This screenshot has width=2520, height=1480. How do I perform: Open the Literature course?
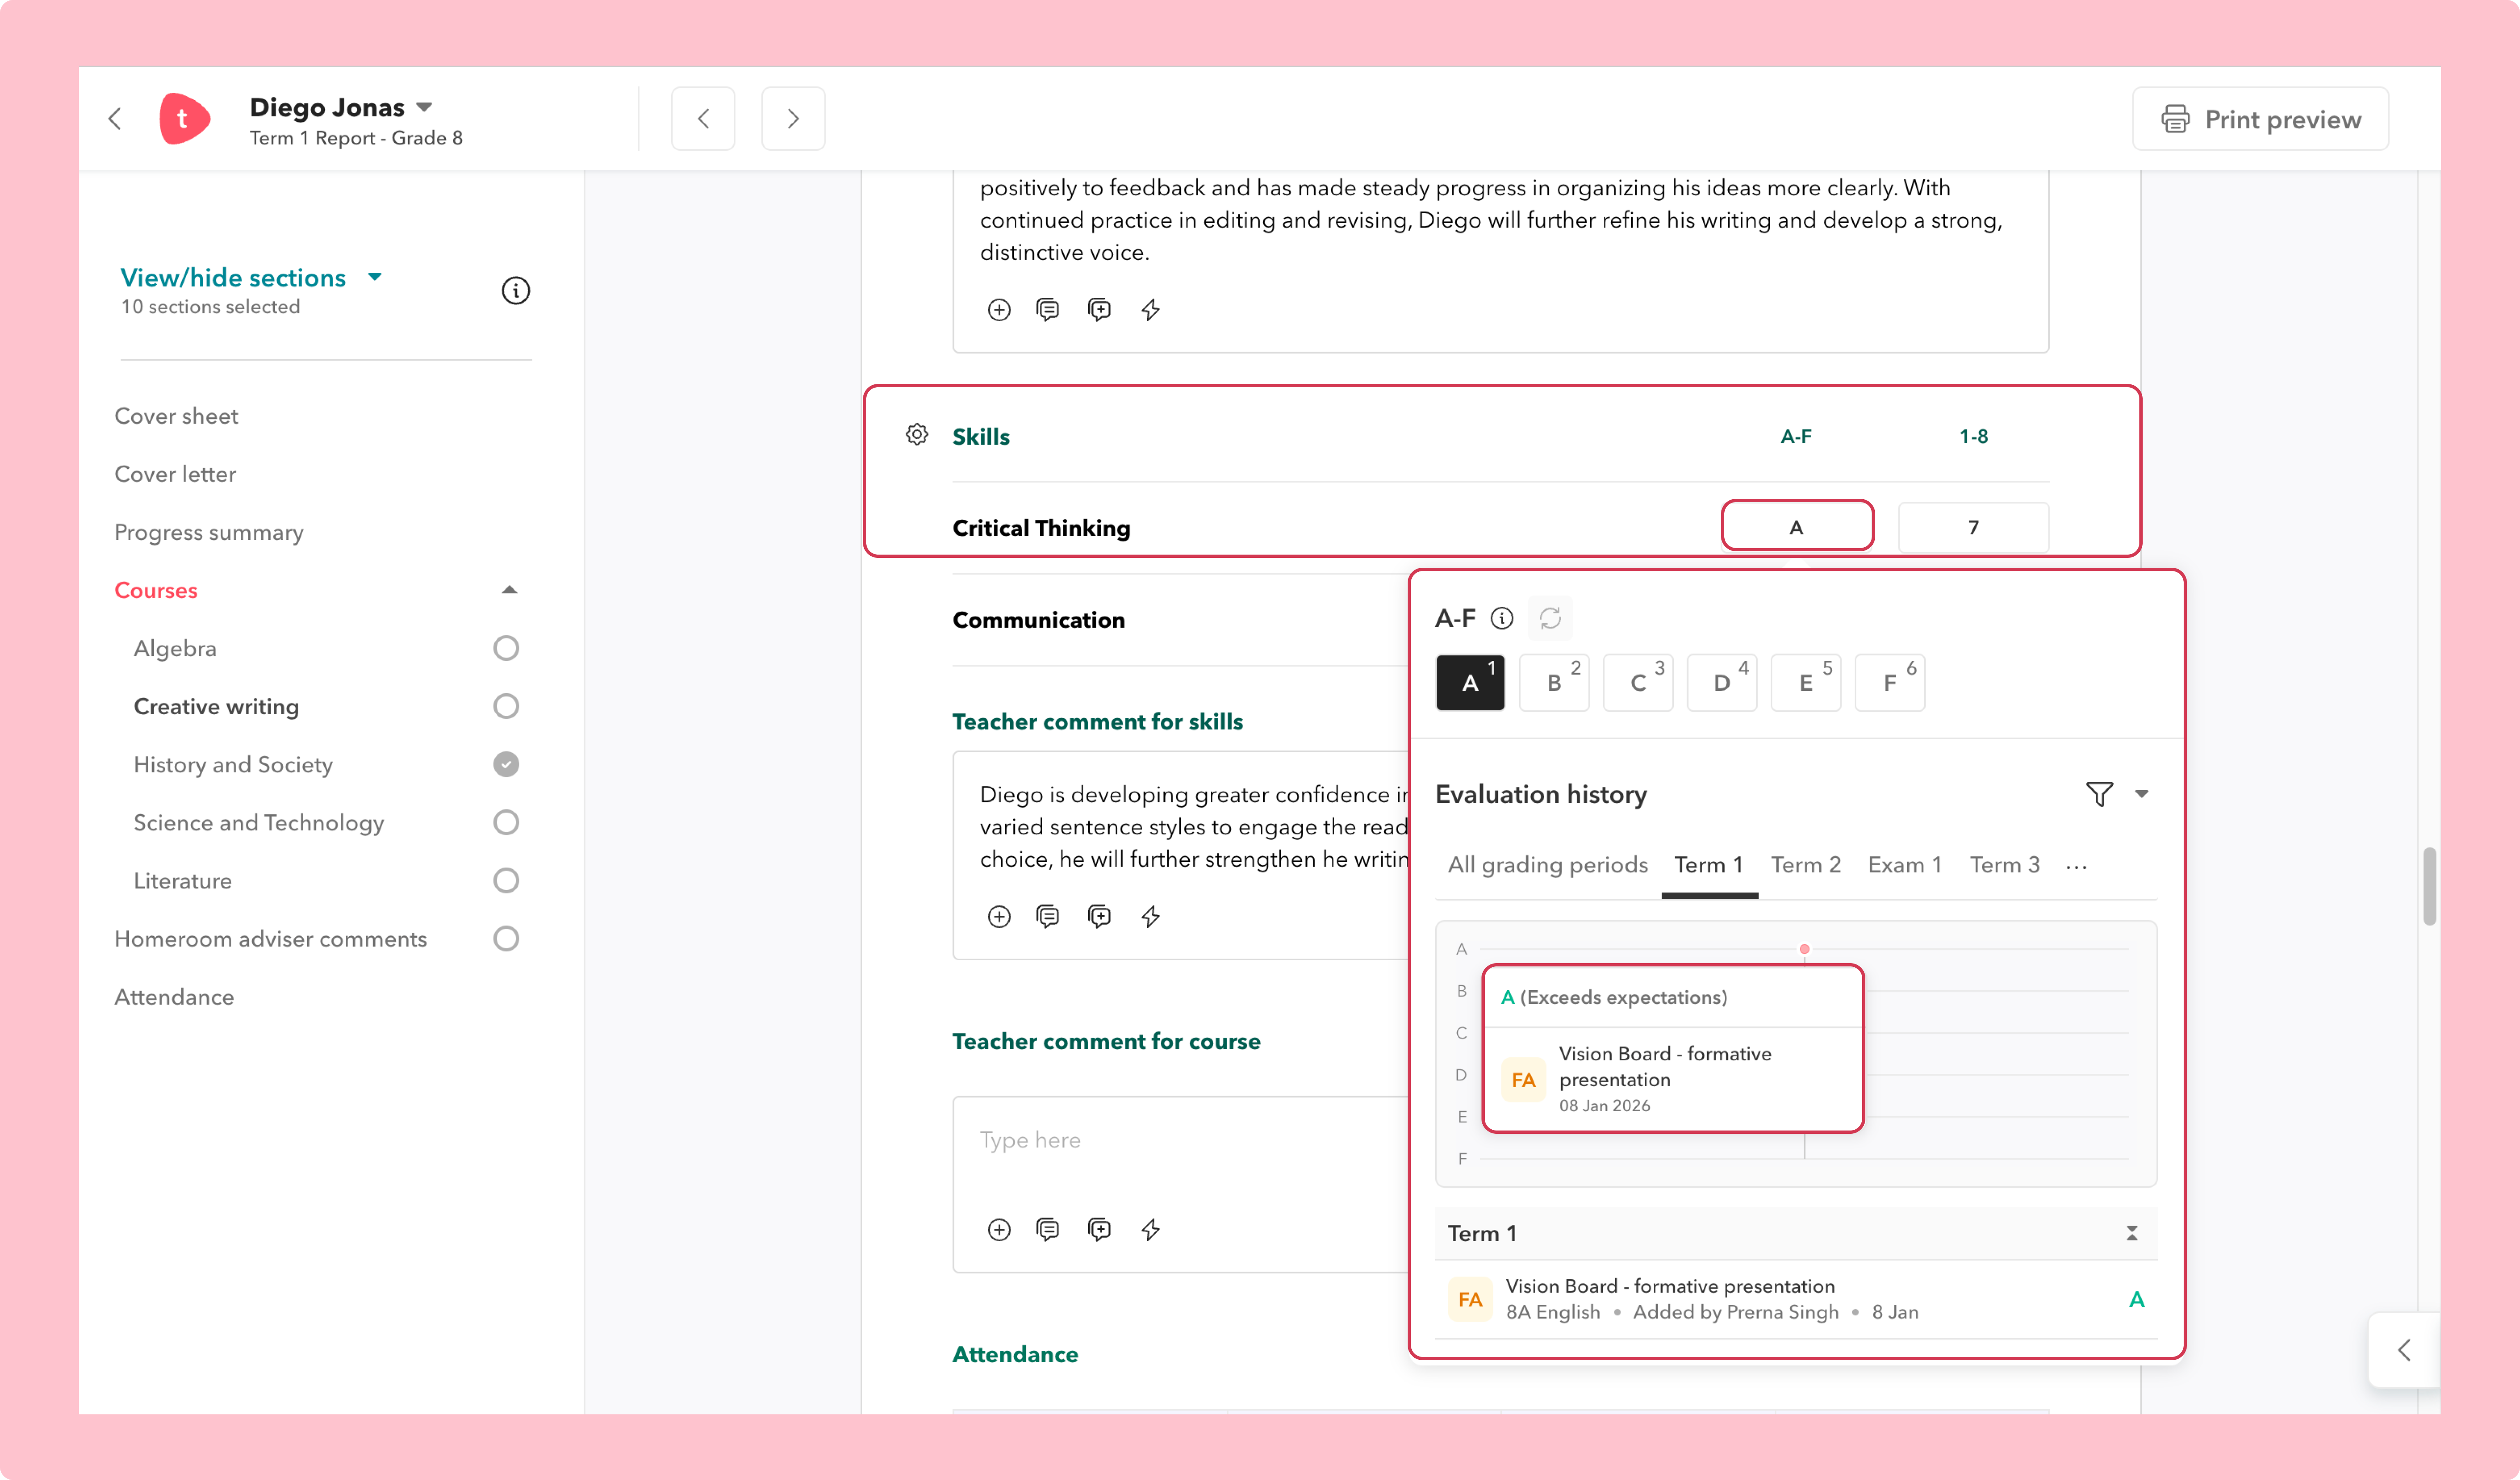[183, 881]
